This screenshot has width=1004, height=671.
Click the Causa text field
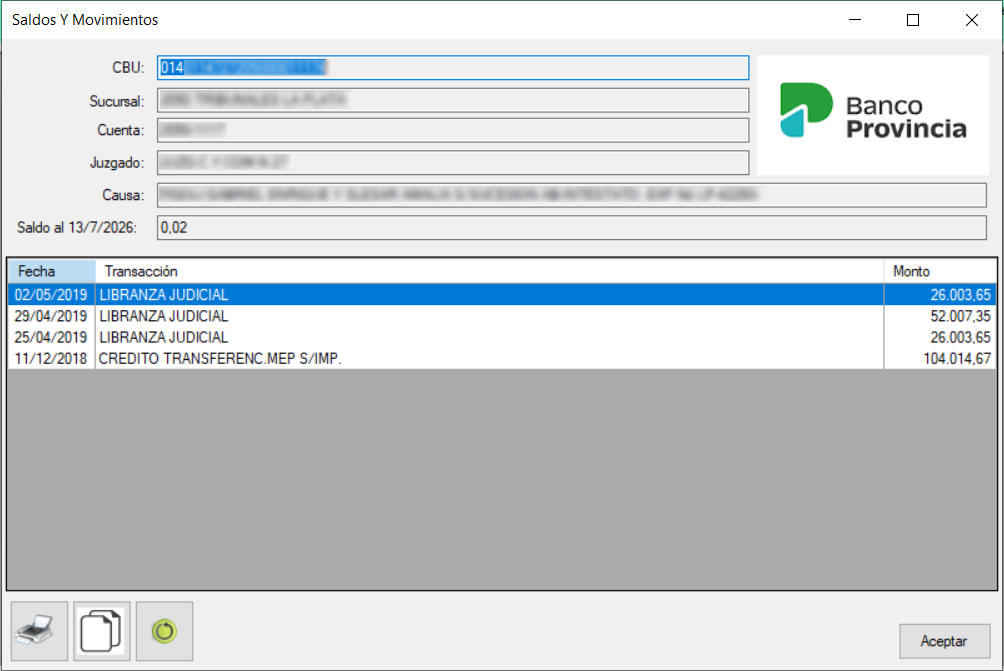(571, 195)
